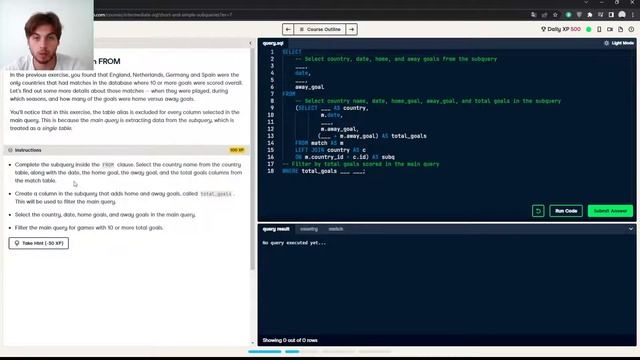Image resolution: width=640 pixels, height=360 pixels.
Task: Toggle the browser side panel icon
Action: tap(611, 15)
